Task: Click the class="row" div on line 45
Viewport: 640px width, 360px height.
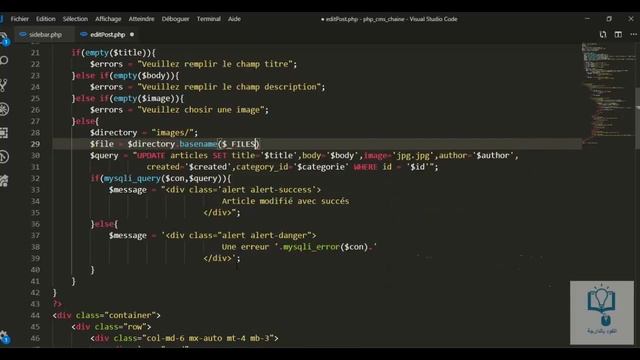Action: tap(111, 327)
